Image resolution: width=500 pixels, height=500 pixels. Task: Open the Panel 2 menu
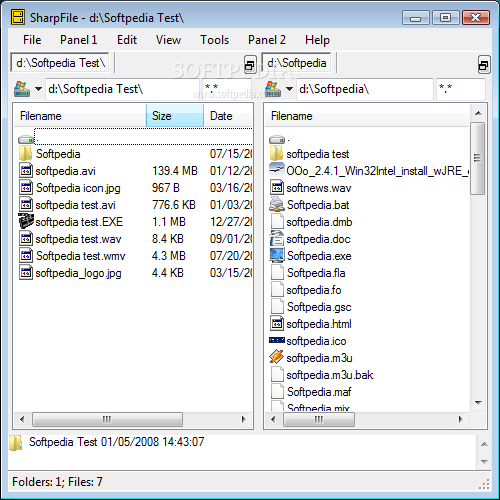267,40
